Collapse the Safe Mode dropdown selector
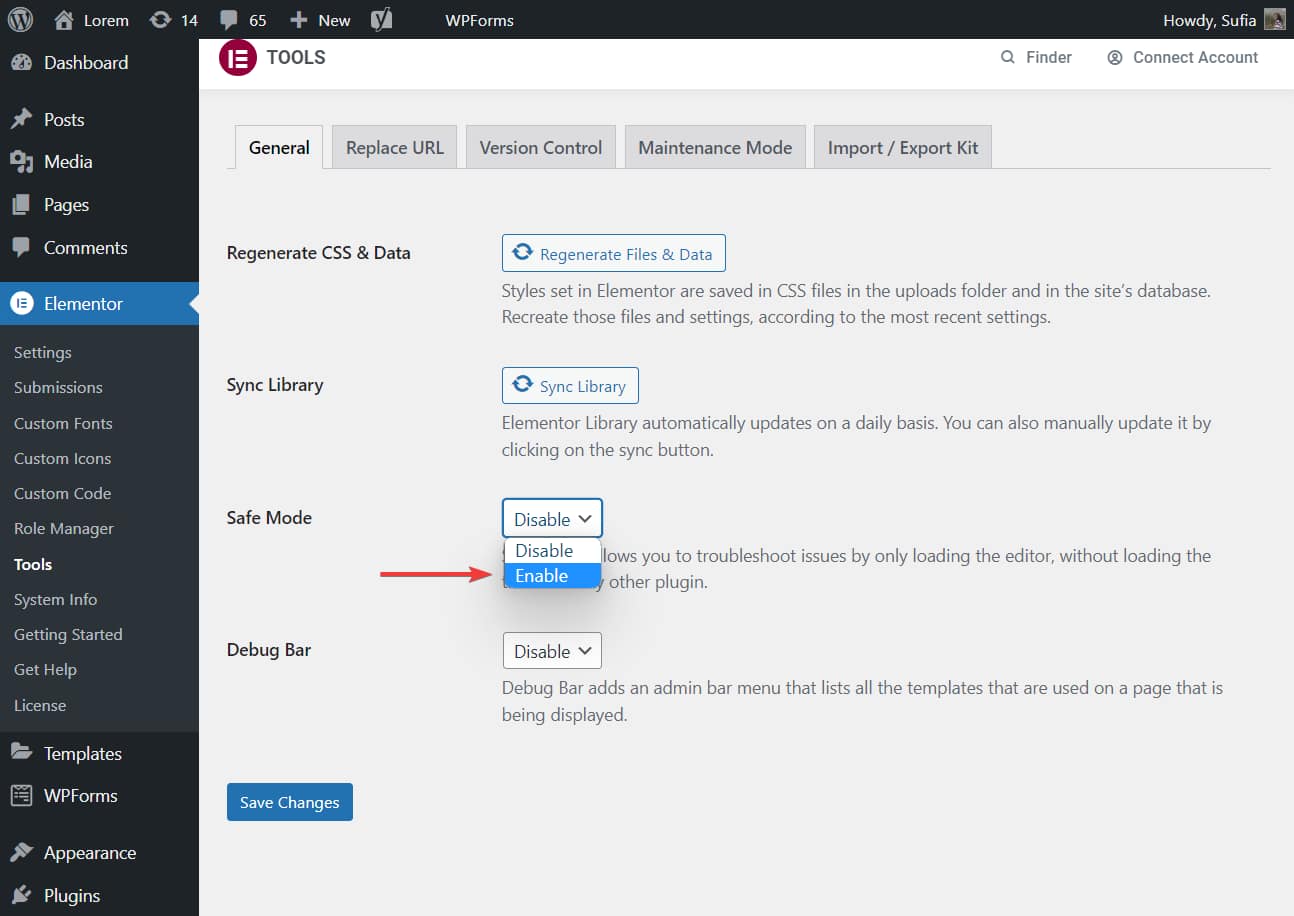The width and height of the screenshot is (1294, 916). [551, 518]
